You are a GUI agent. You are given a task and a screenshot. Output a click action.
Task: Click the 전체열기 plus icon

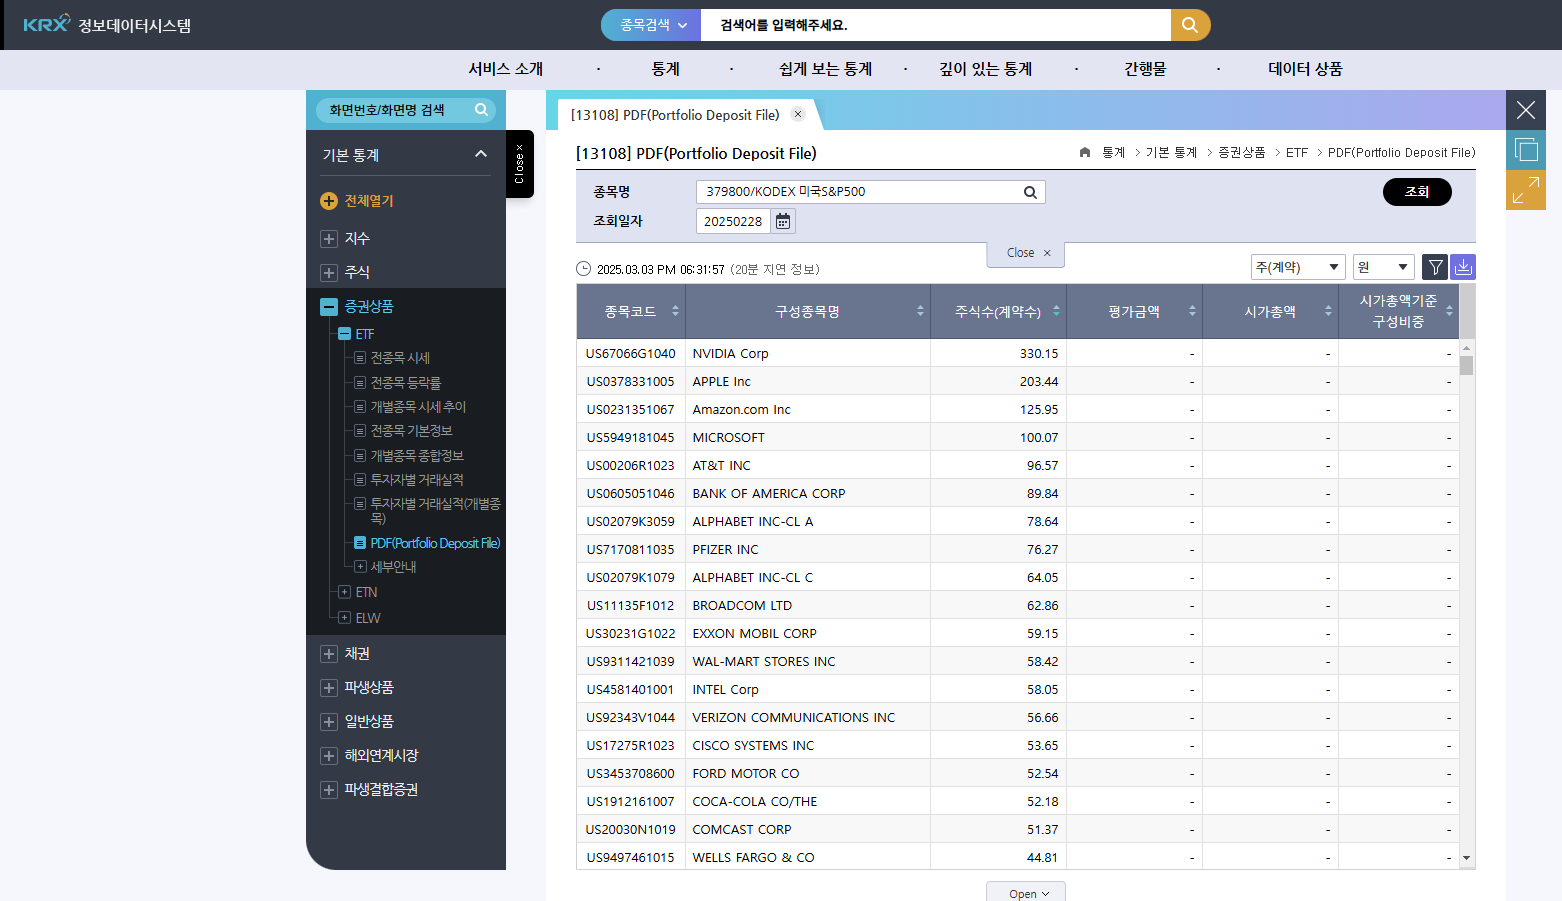[329, 201]
